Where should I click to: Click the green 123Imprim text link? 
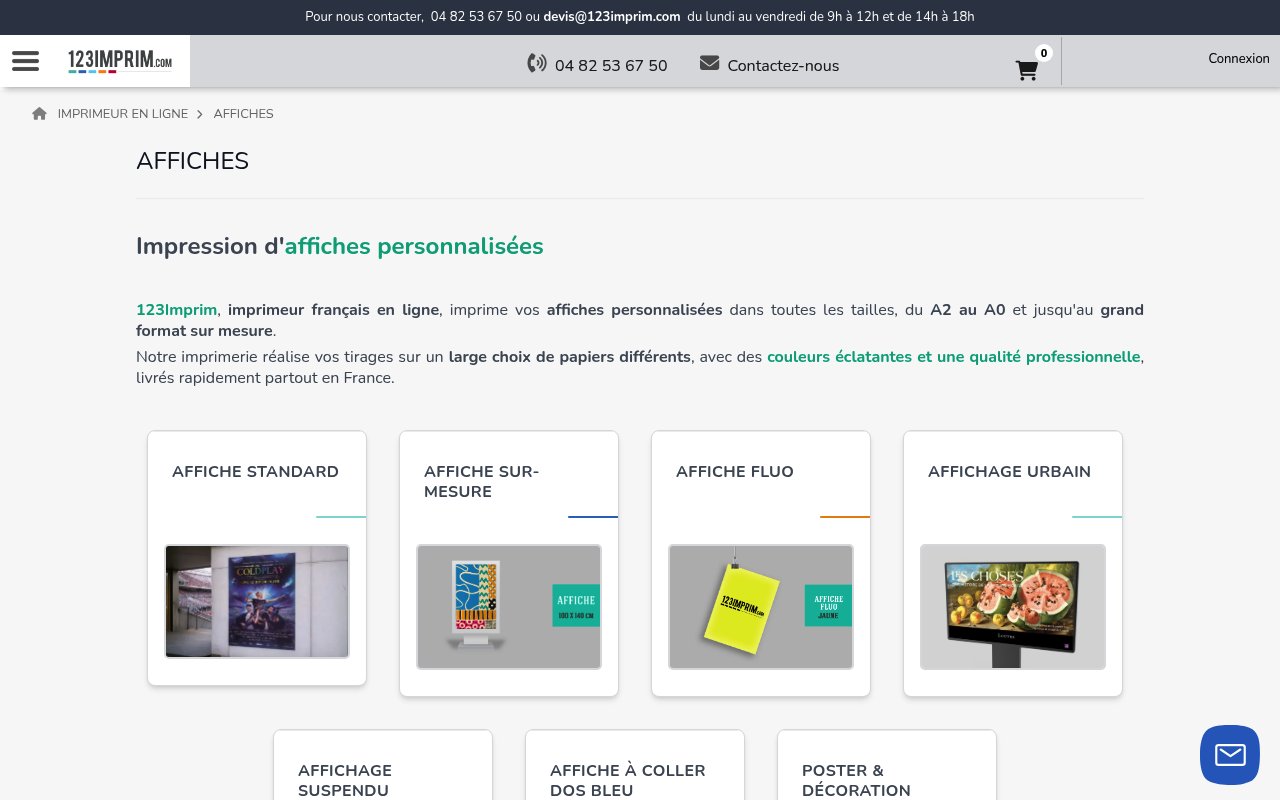tap(176, 310)
